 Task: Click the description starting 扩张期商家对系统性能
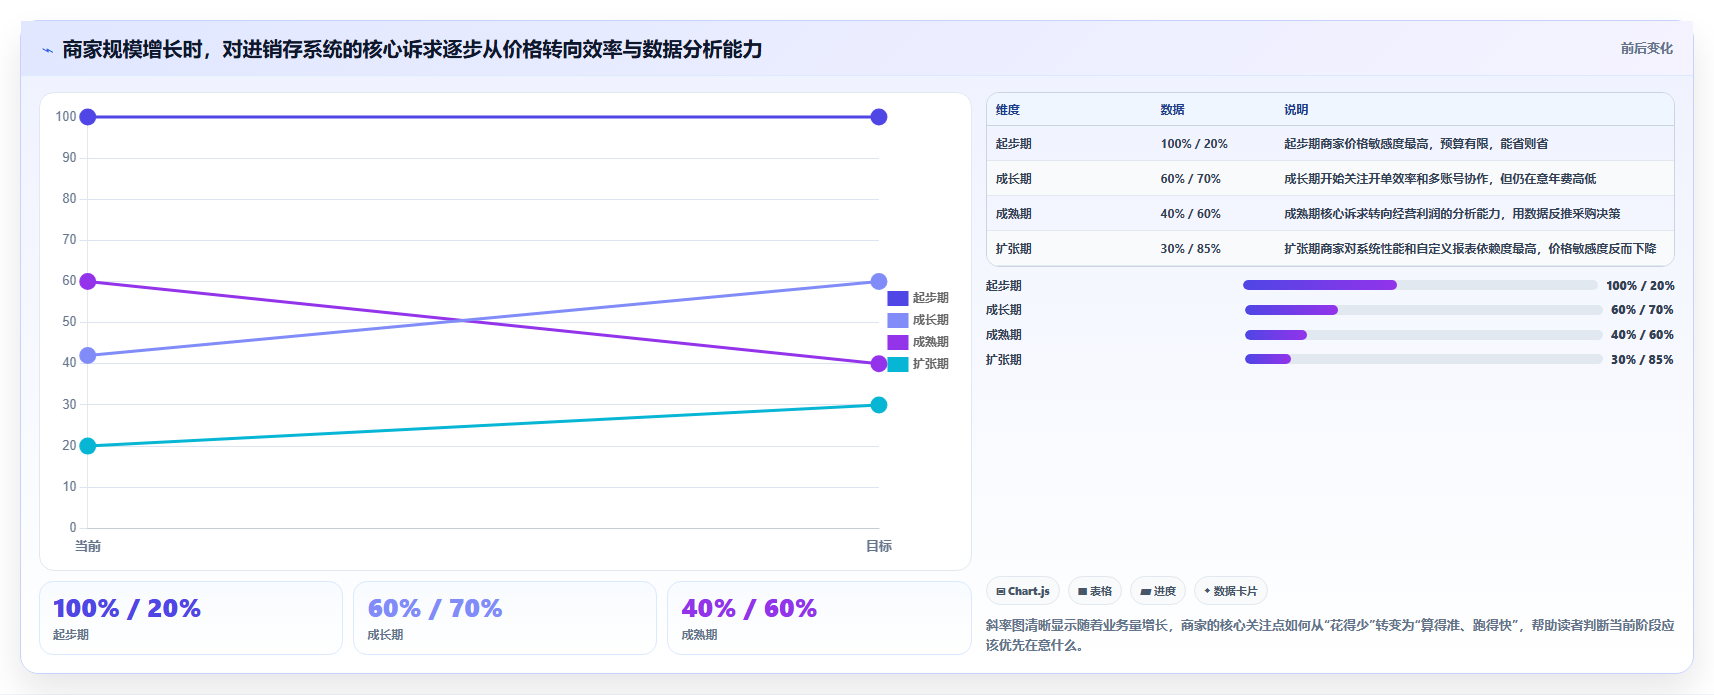(x=1470, y=249)
